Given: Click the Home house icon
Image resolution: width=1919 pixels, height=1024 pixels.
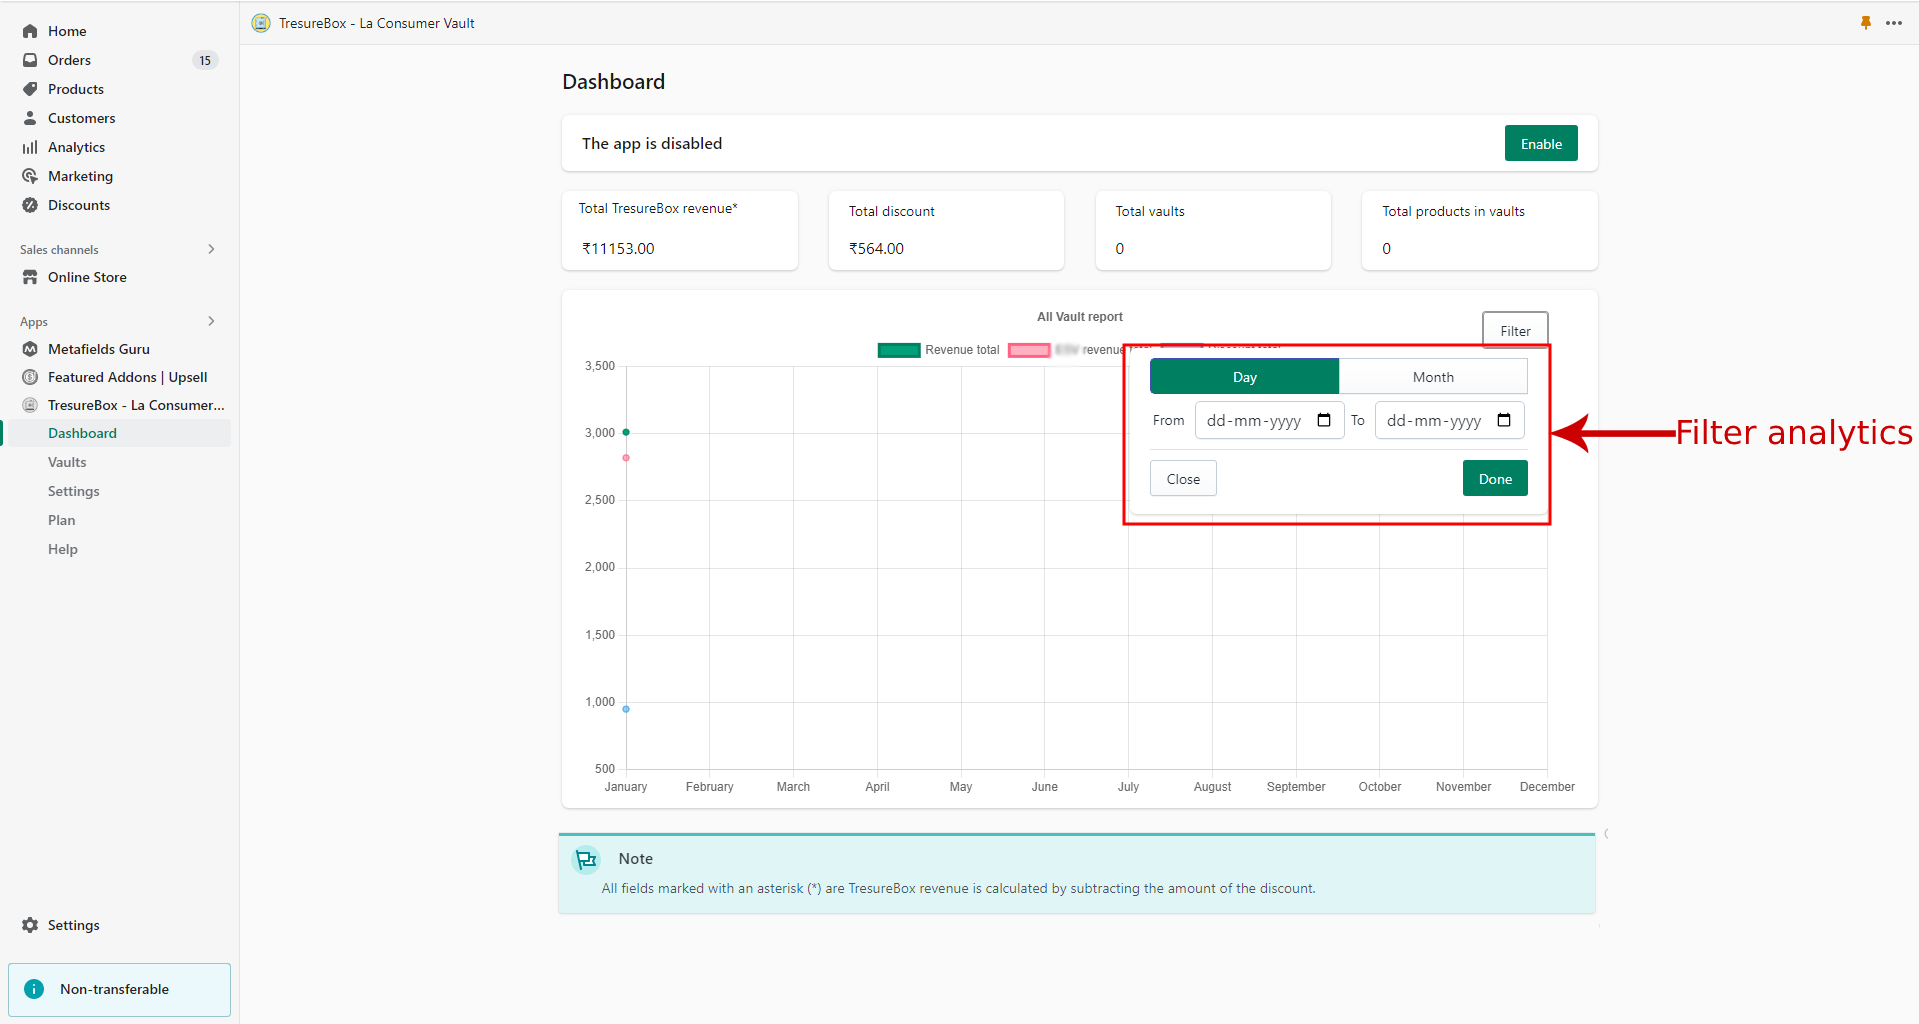Looking at the screenshot, I should tap(30, 31).
